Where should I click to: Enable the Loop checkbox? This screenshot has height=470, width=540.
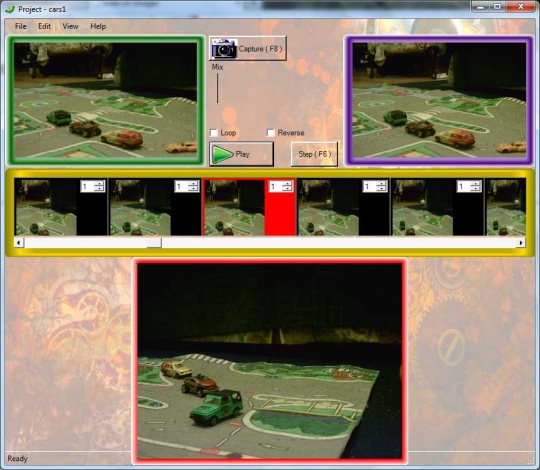pos(214,133)
